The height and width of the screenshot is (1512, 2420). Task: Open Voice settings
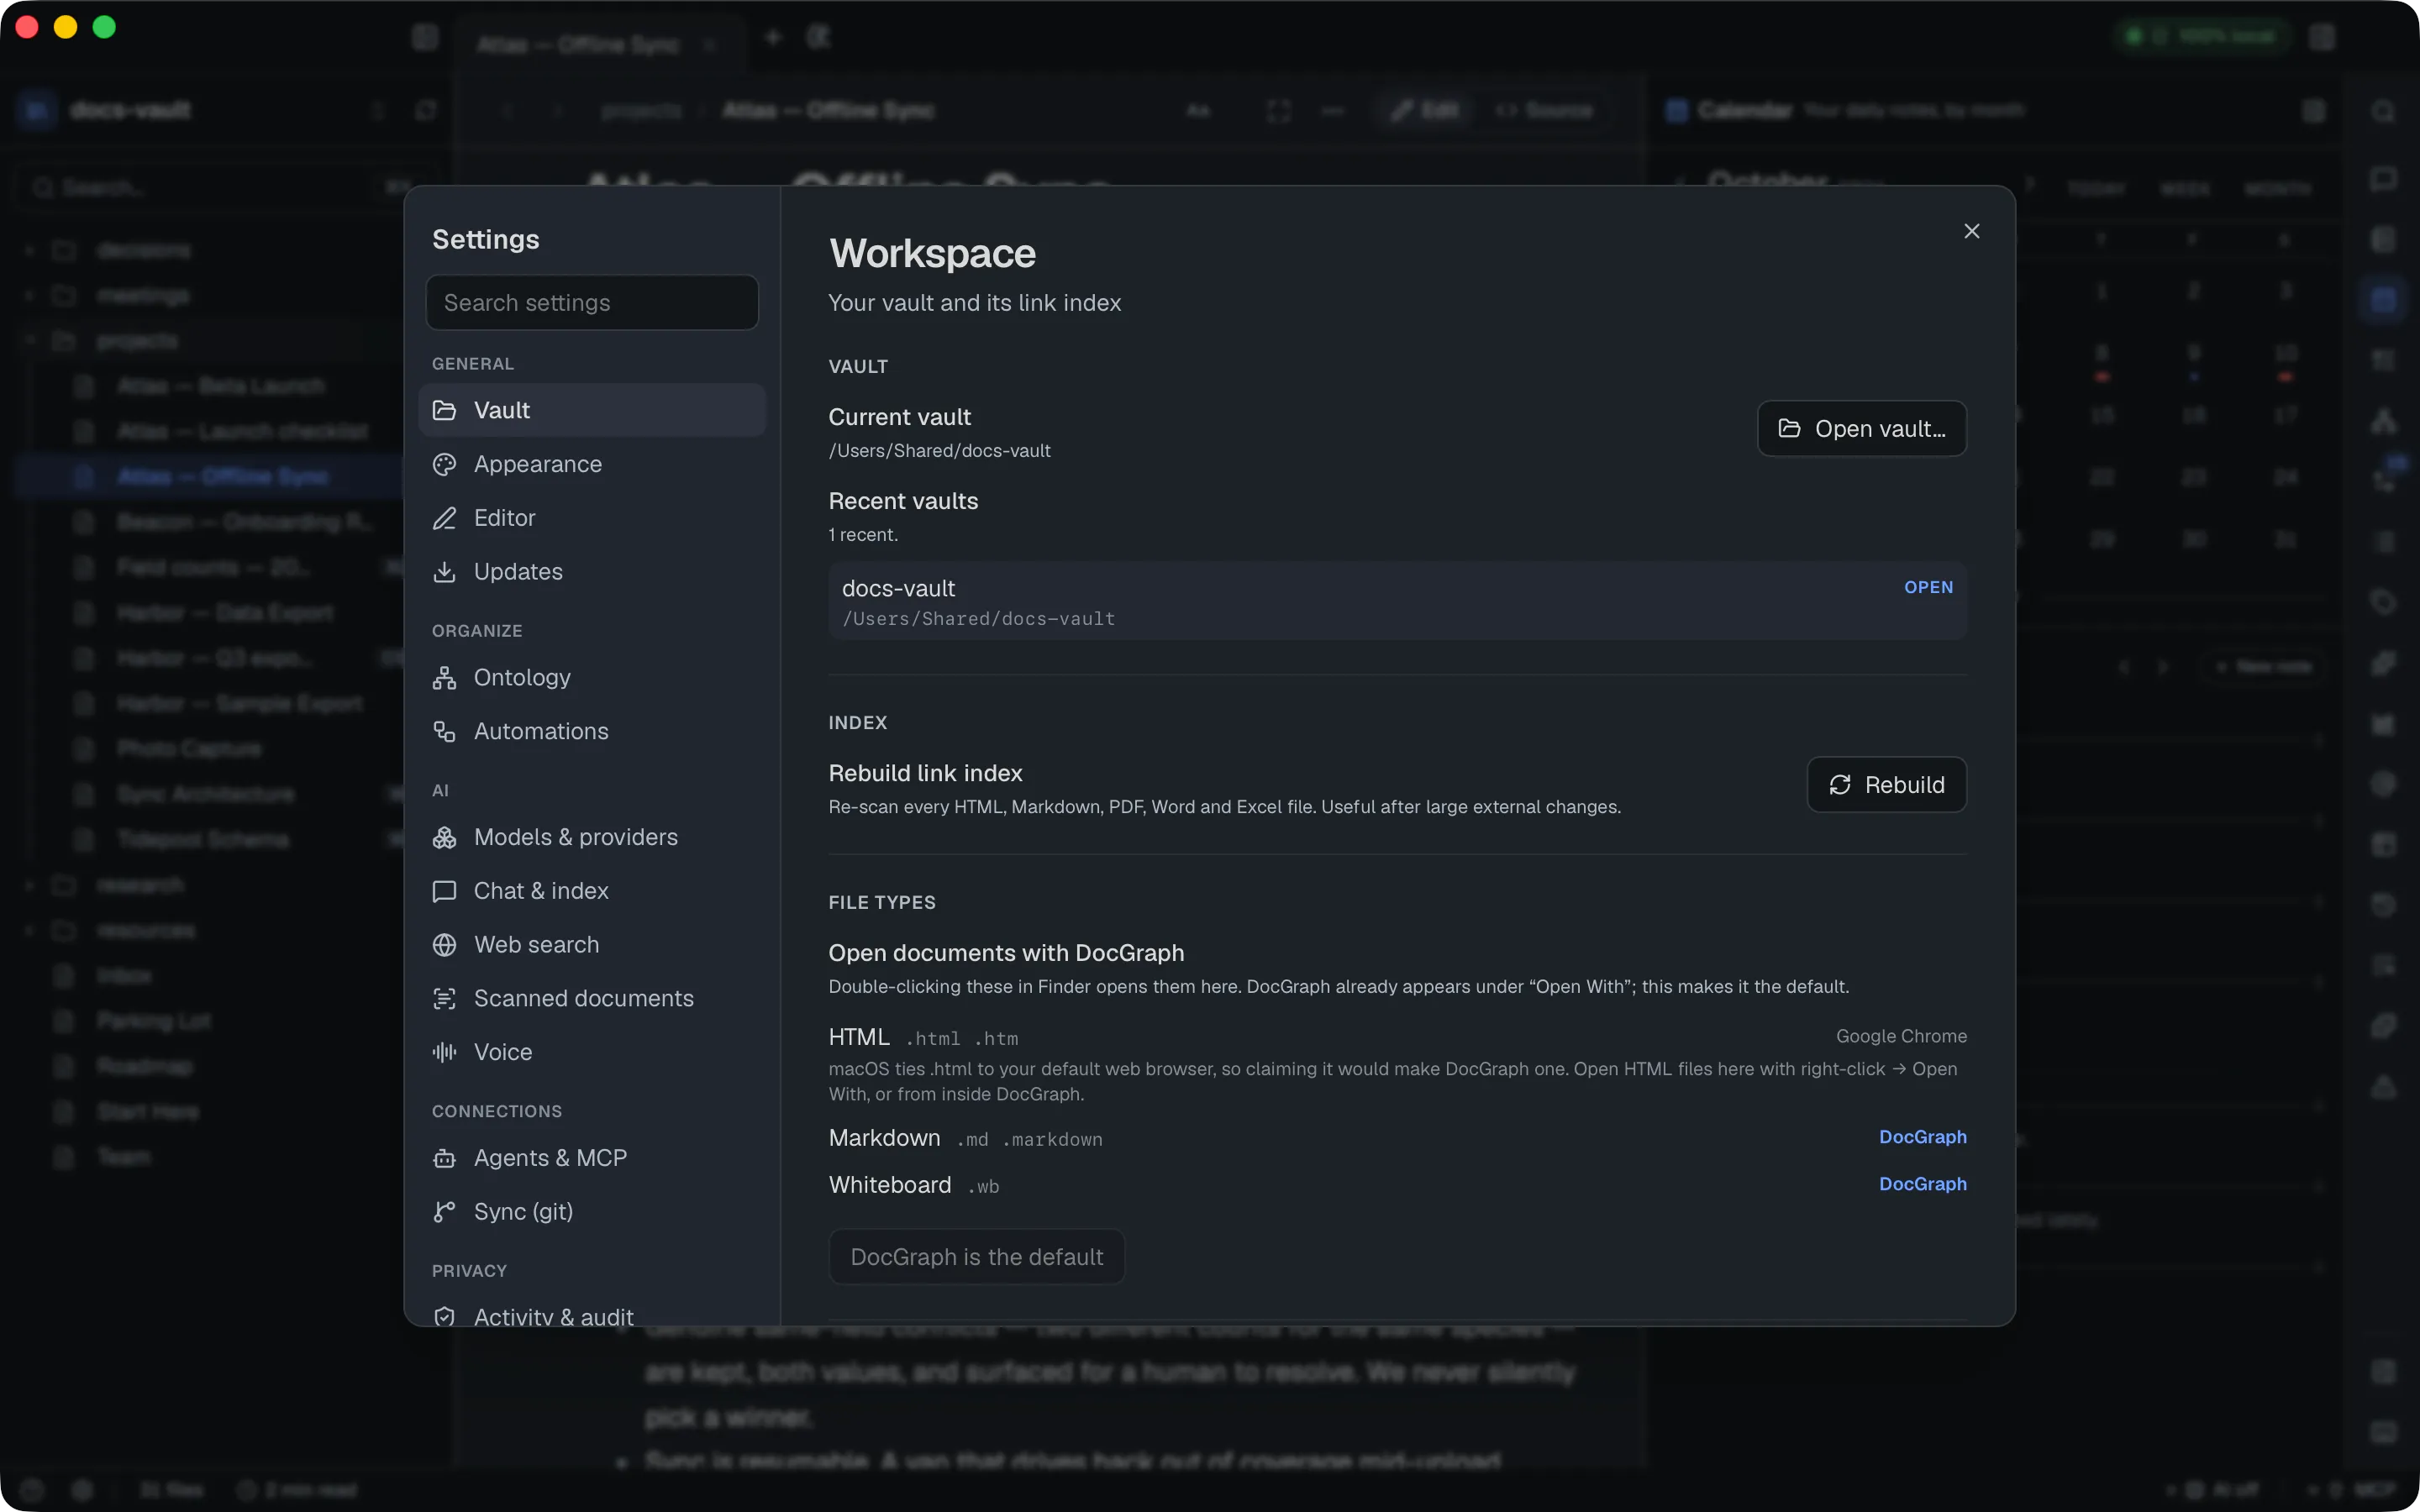(x=592, y=1052)
